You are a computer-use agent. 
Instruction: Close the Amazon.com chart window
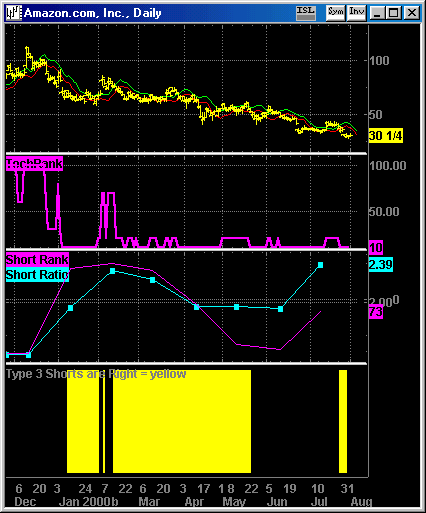[412, 13]
